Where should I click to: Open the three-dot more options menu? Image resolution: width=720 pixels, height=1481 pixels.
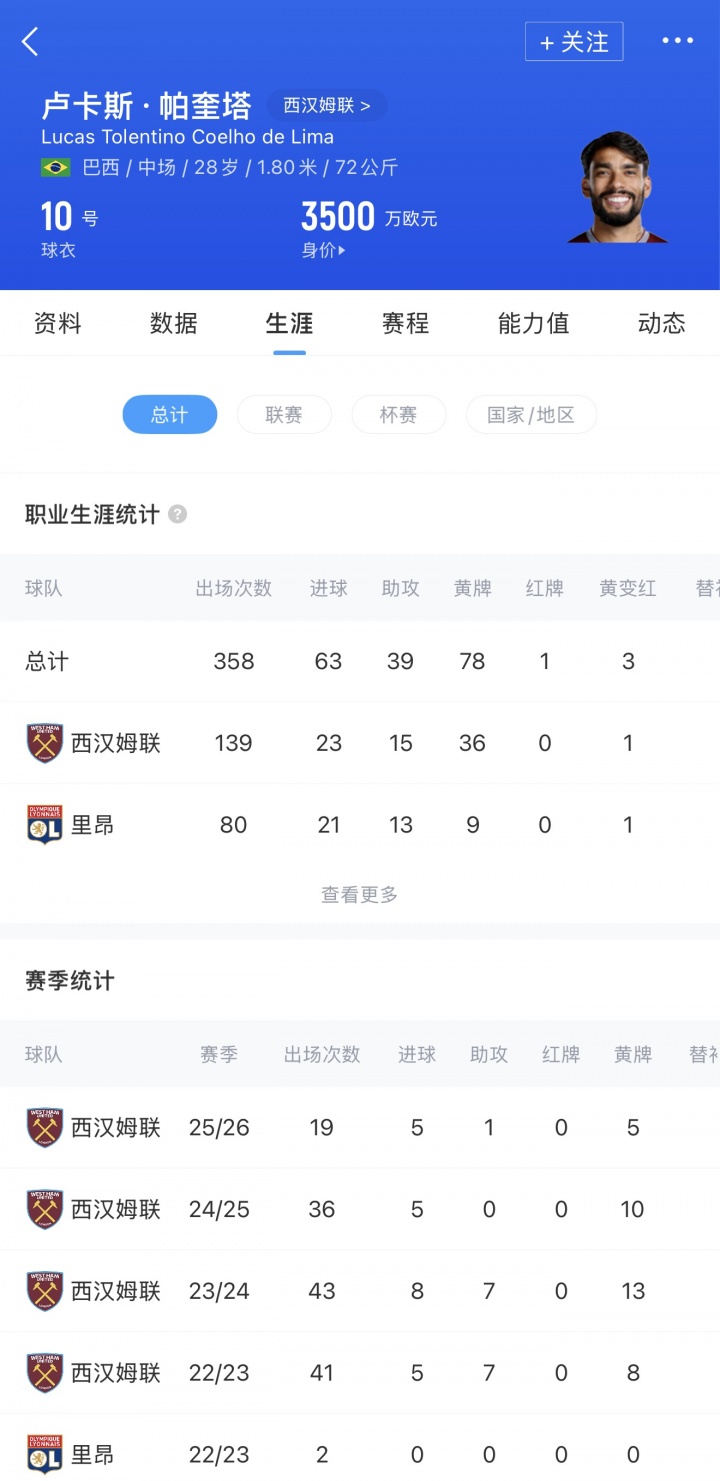[x=677, y=41]
